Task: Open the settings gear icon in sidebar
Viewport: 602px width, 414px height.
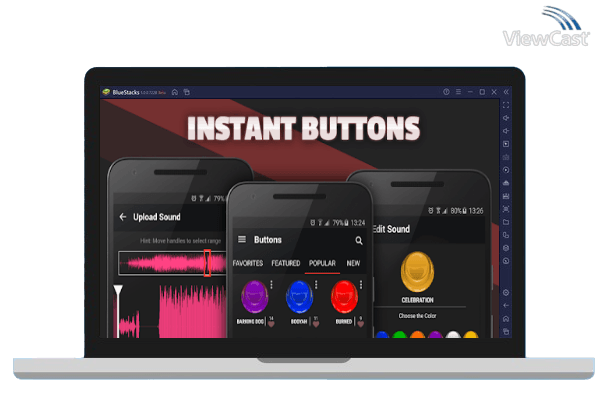Action: point(506,293)
